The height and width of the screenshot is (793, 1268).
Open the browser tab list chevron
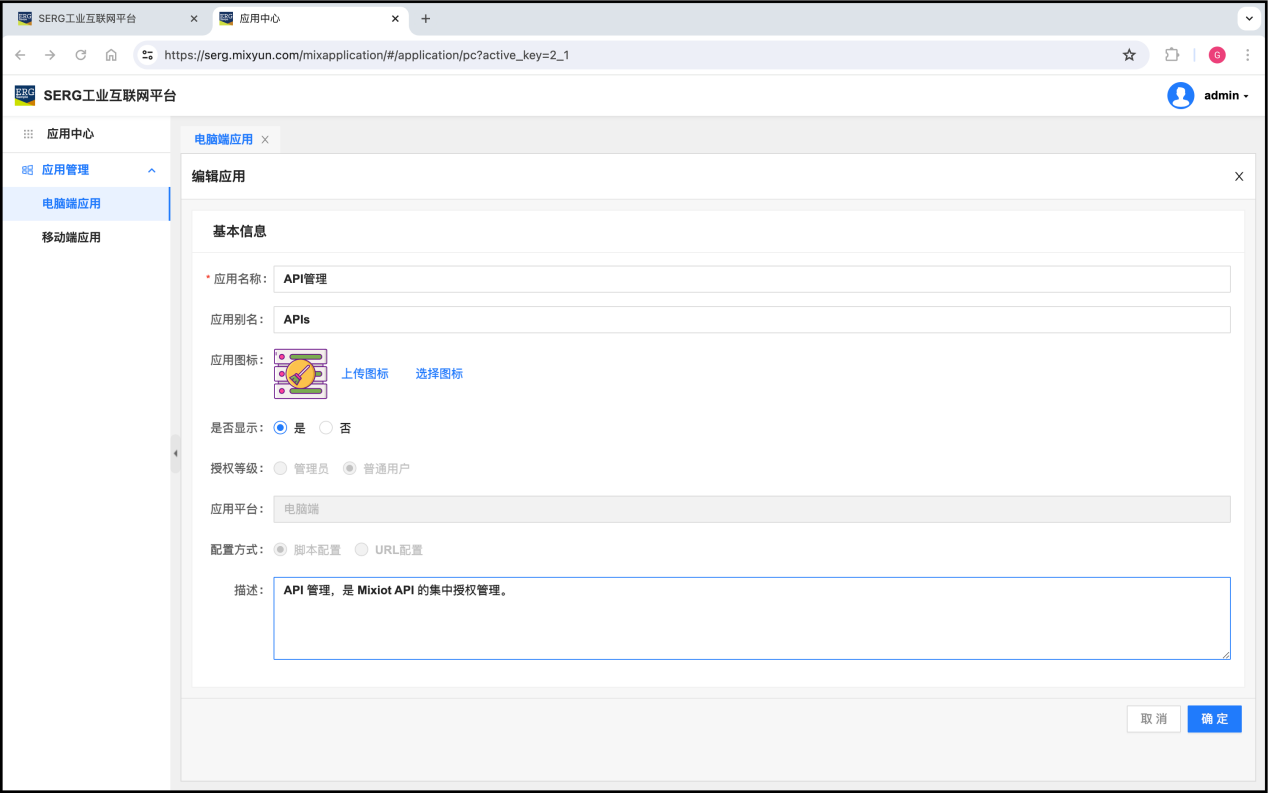point(1249,19)
